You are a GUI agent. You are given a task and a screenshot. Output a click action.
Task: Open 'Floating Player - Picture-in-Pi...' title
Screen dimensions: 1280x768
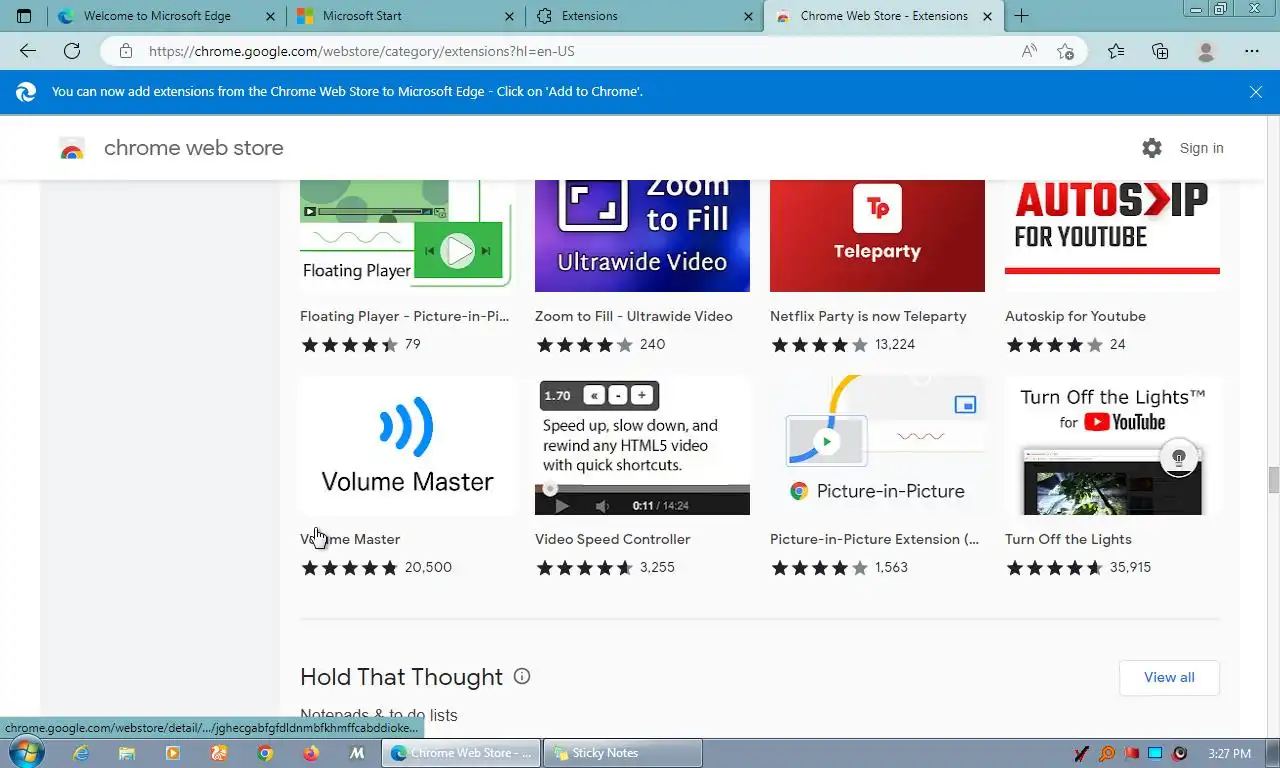(x=404, y=316)
